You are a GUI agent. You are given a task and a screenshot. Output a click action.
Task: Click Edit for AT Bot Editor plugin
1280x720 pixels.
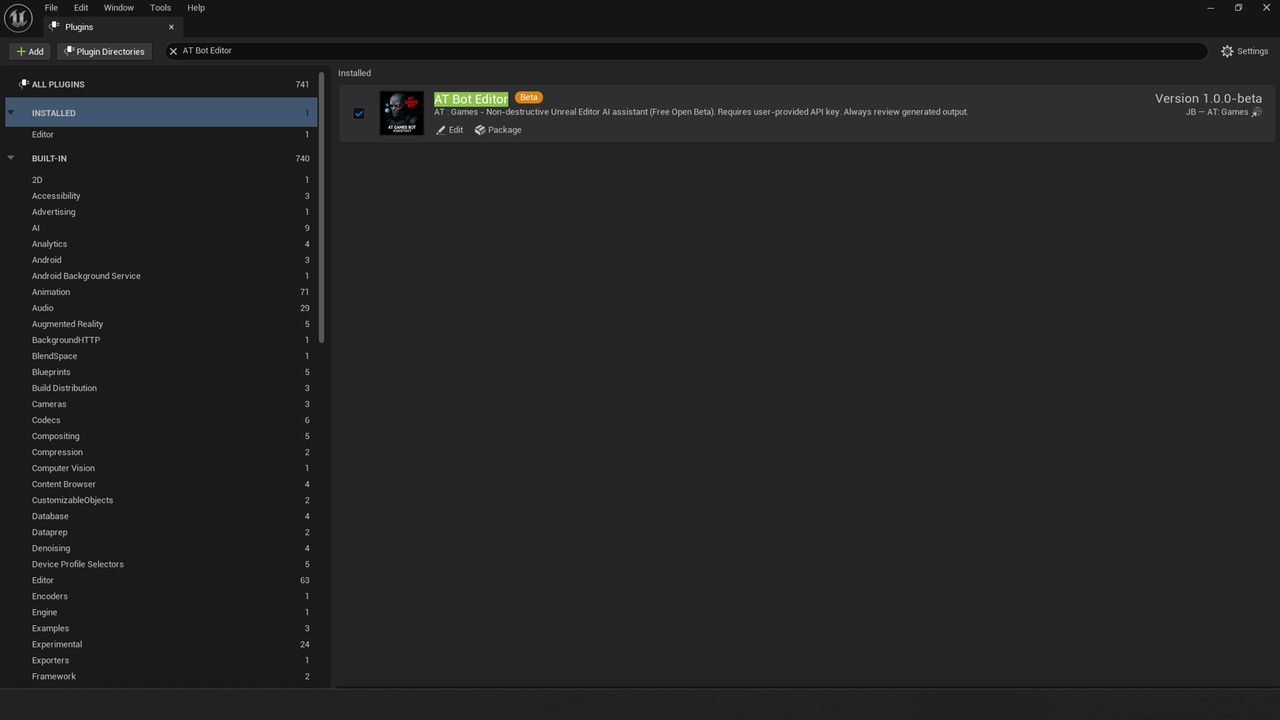[450, 130]
